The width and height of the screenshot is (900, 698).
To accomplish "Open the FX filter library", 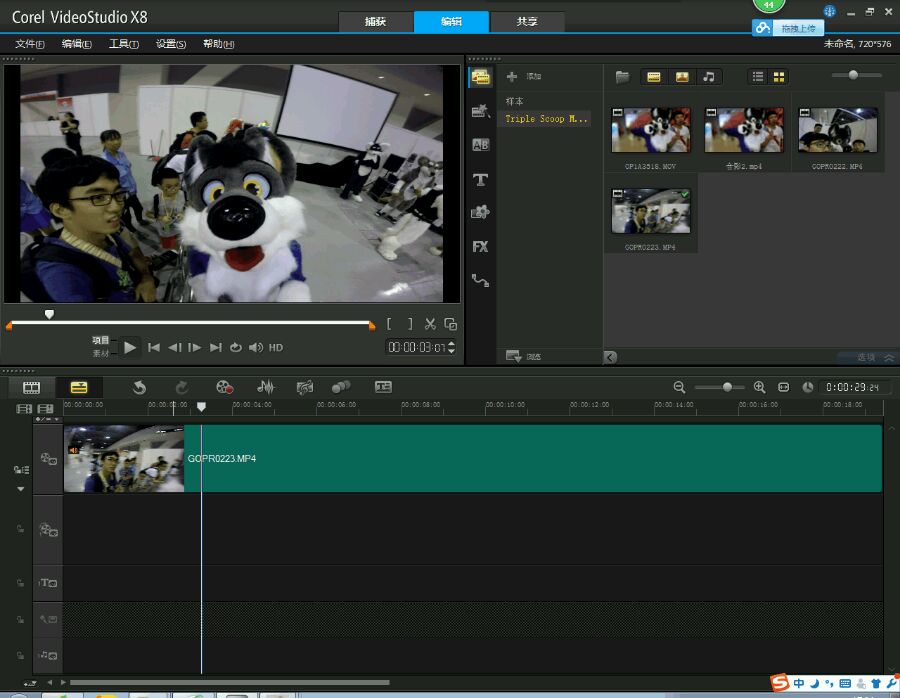I will 480,246.
